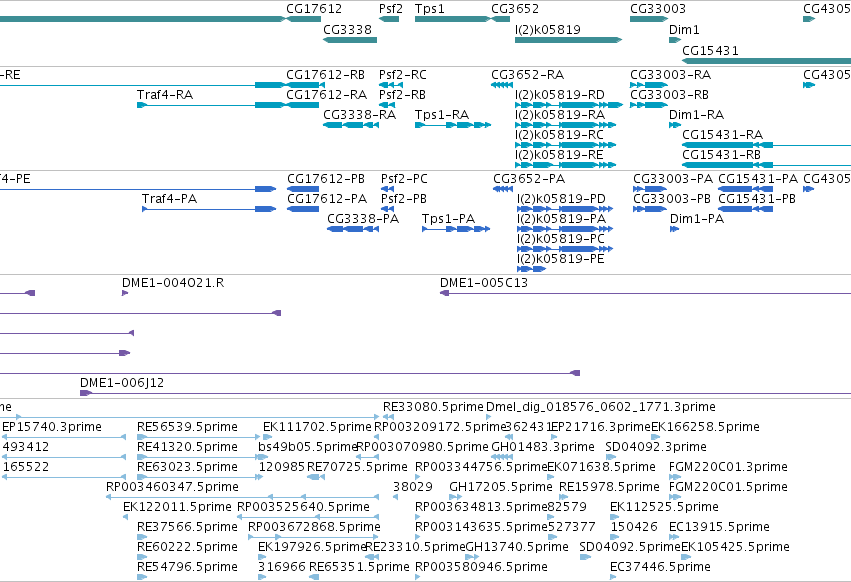
Task: Click the GH17205.5prime EST label
Action: [500, 487]
